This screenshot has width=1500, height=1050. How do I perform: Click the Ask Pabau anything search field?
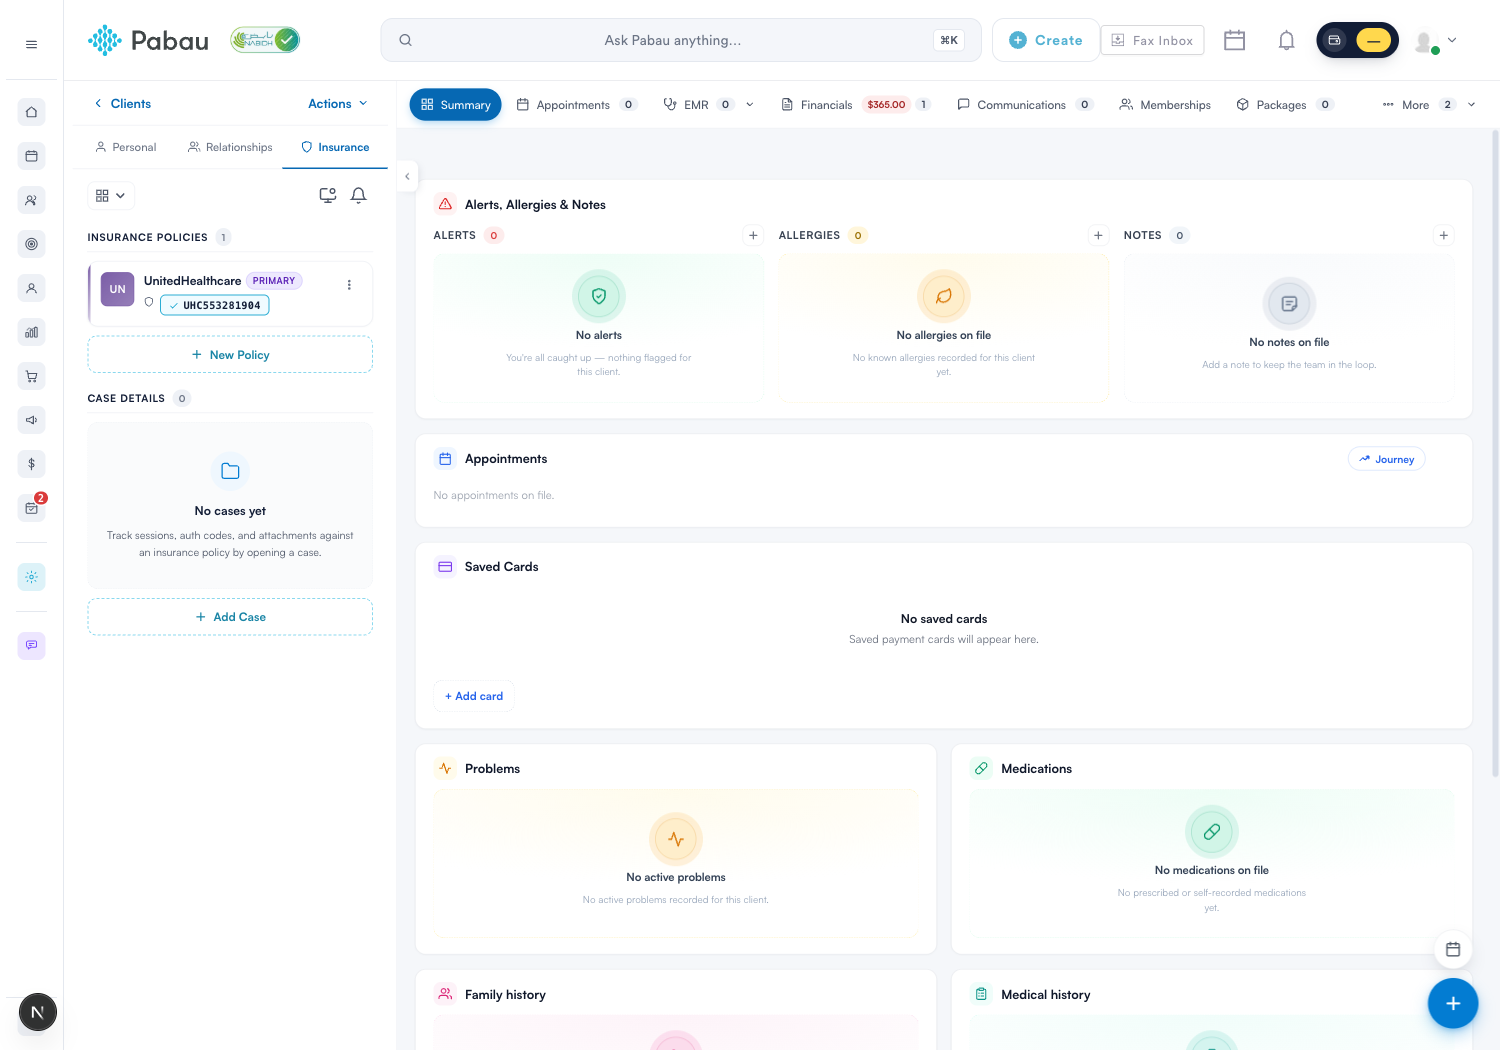click(x=681, y=40)
